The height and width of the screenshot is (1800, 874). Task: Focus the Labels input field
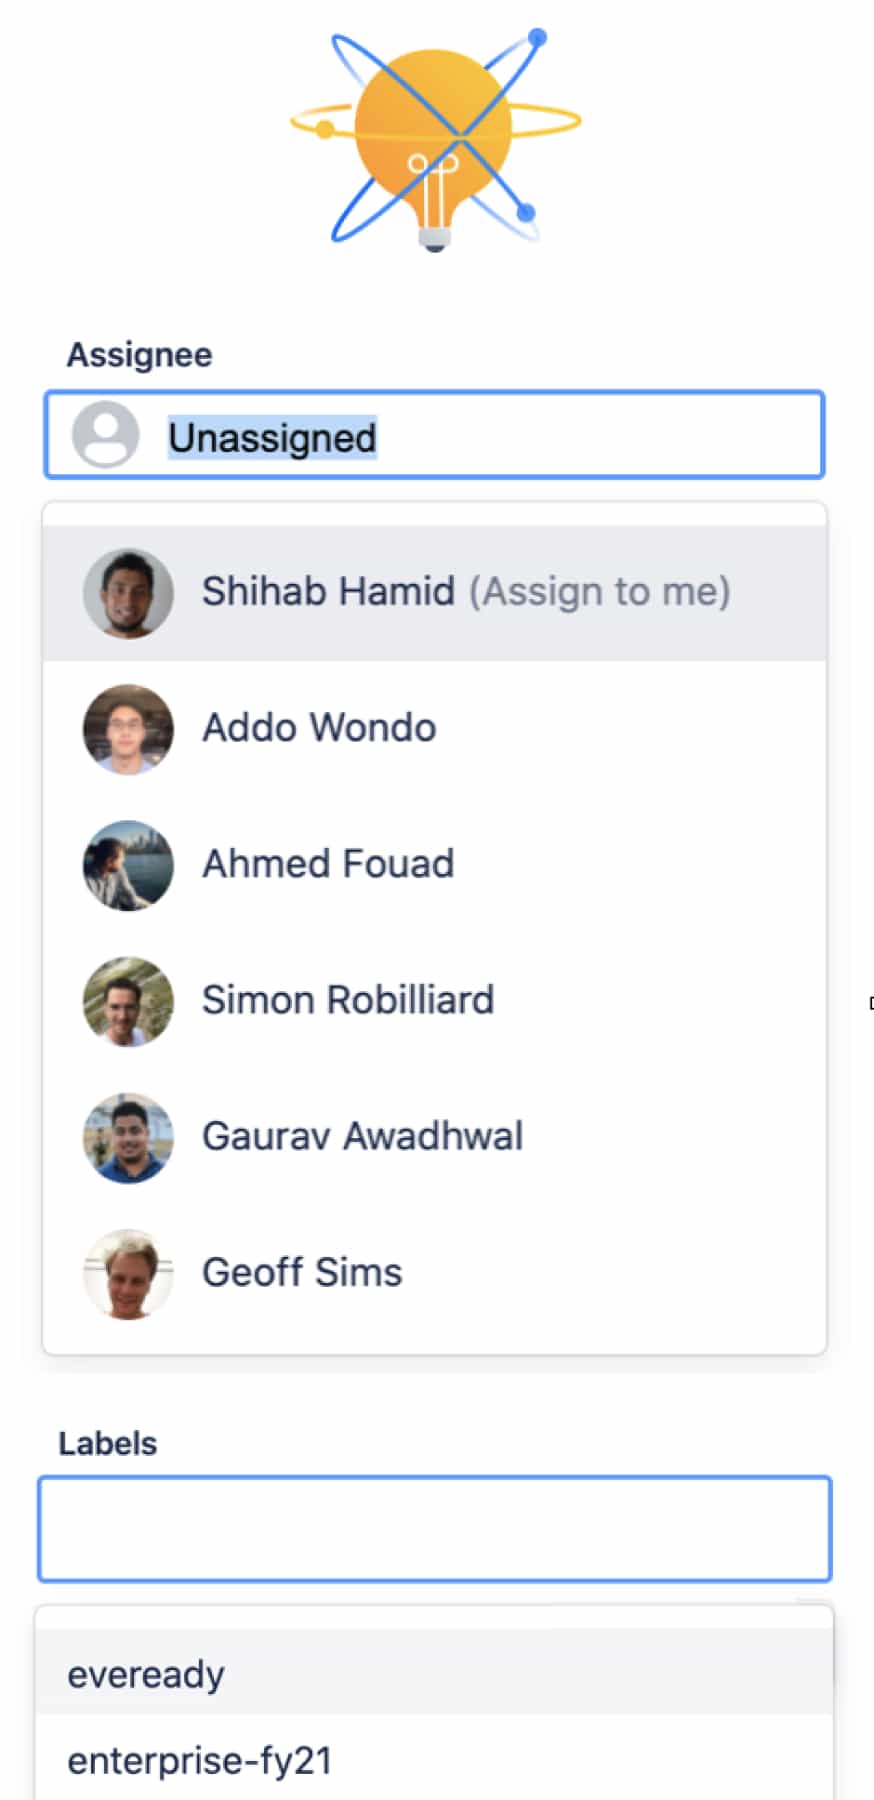pyautogui.click(x=434, y=1529)
